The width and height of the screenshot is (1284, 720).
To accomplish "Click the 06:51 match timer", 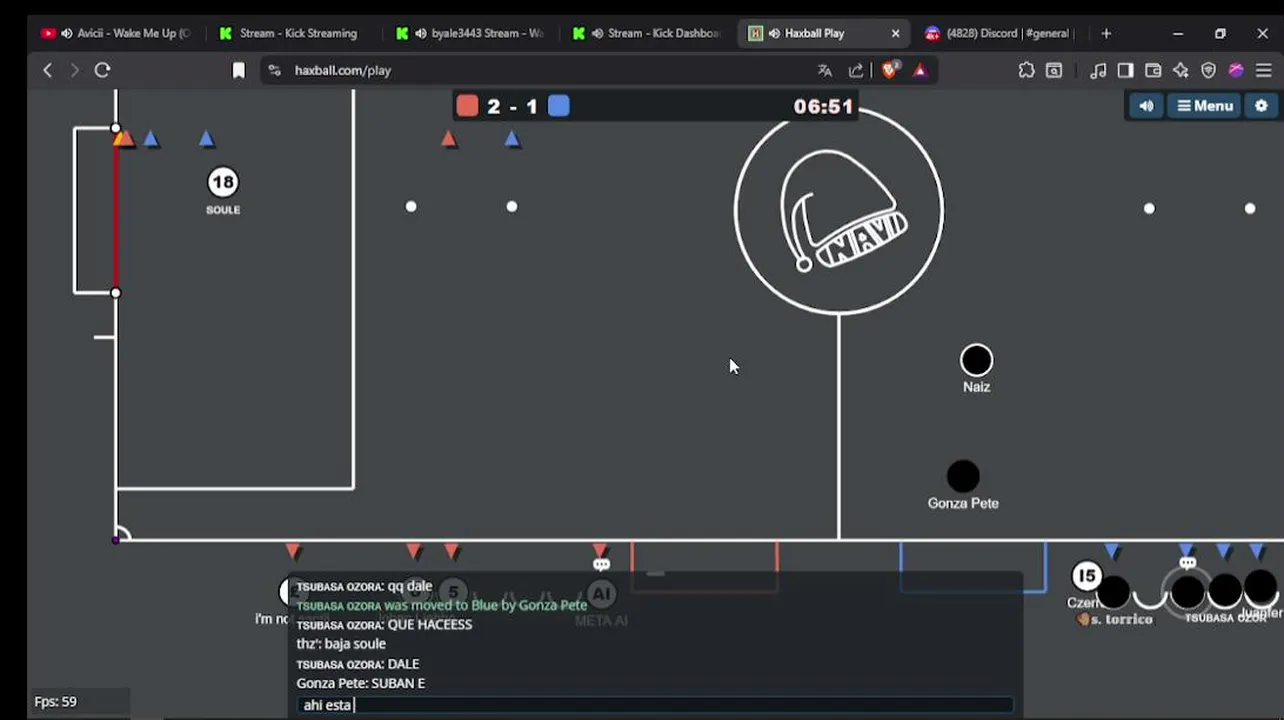I will pyautogui.click(x=823, y=107).
